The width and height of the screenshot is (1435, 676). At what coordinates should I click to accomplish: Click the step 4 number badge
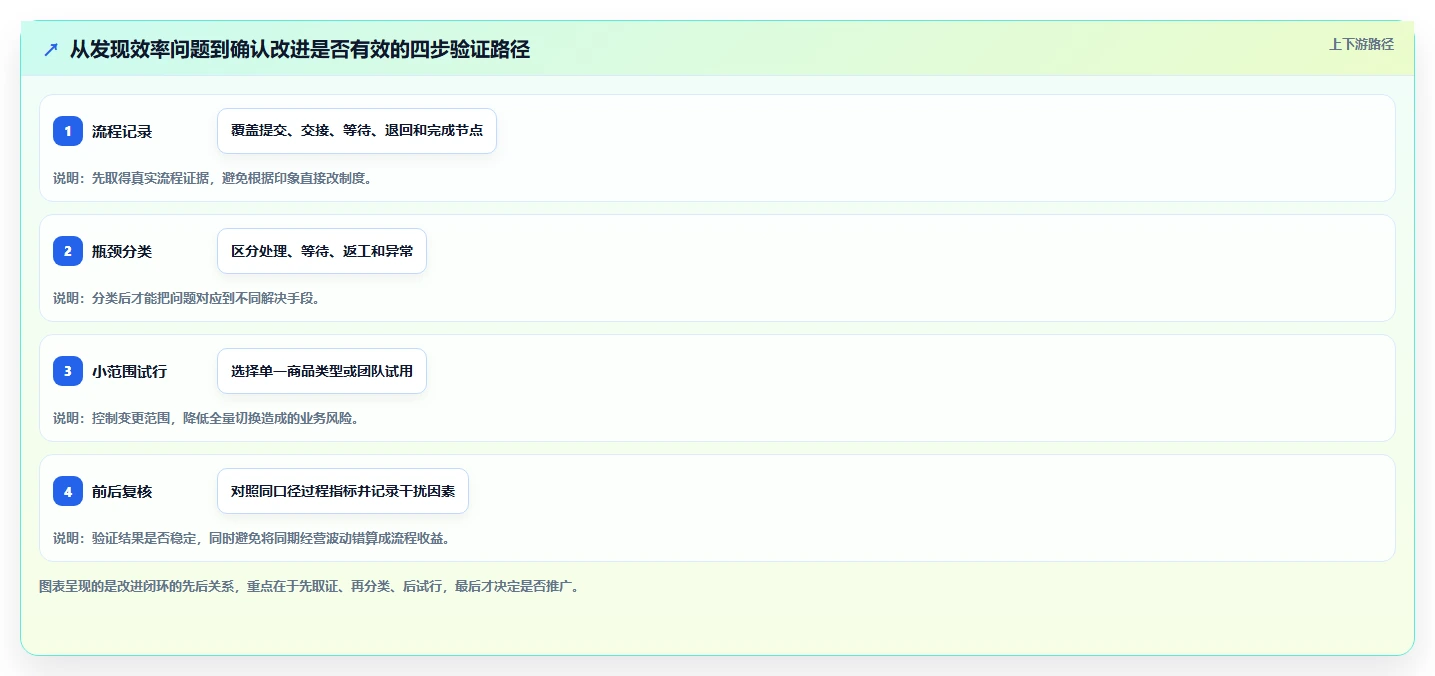pyautogui.click(x=68, y=491)
